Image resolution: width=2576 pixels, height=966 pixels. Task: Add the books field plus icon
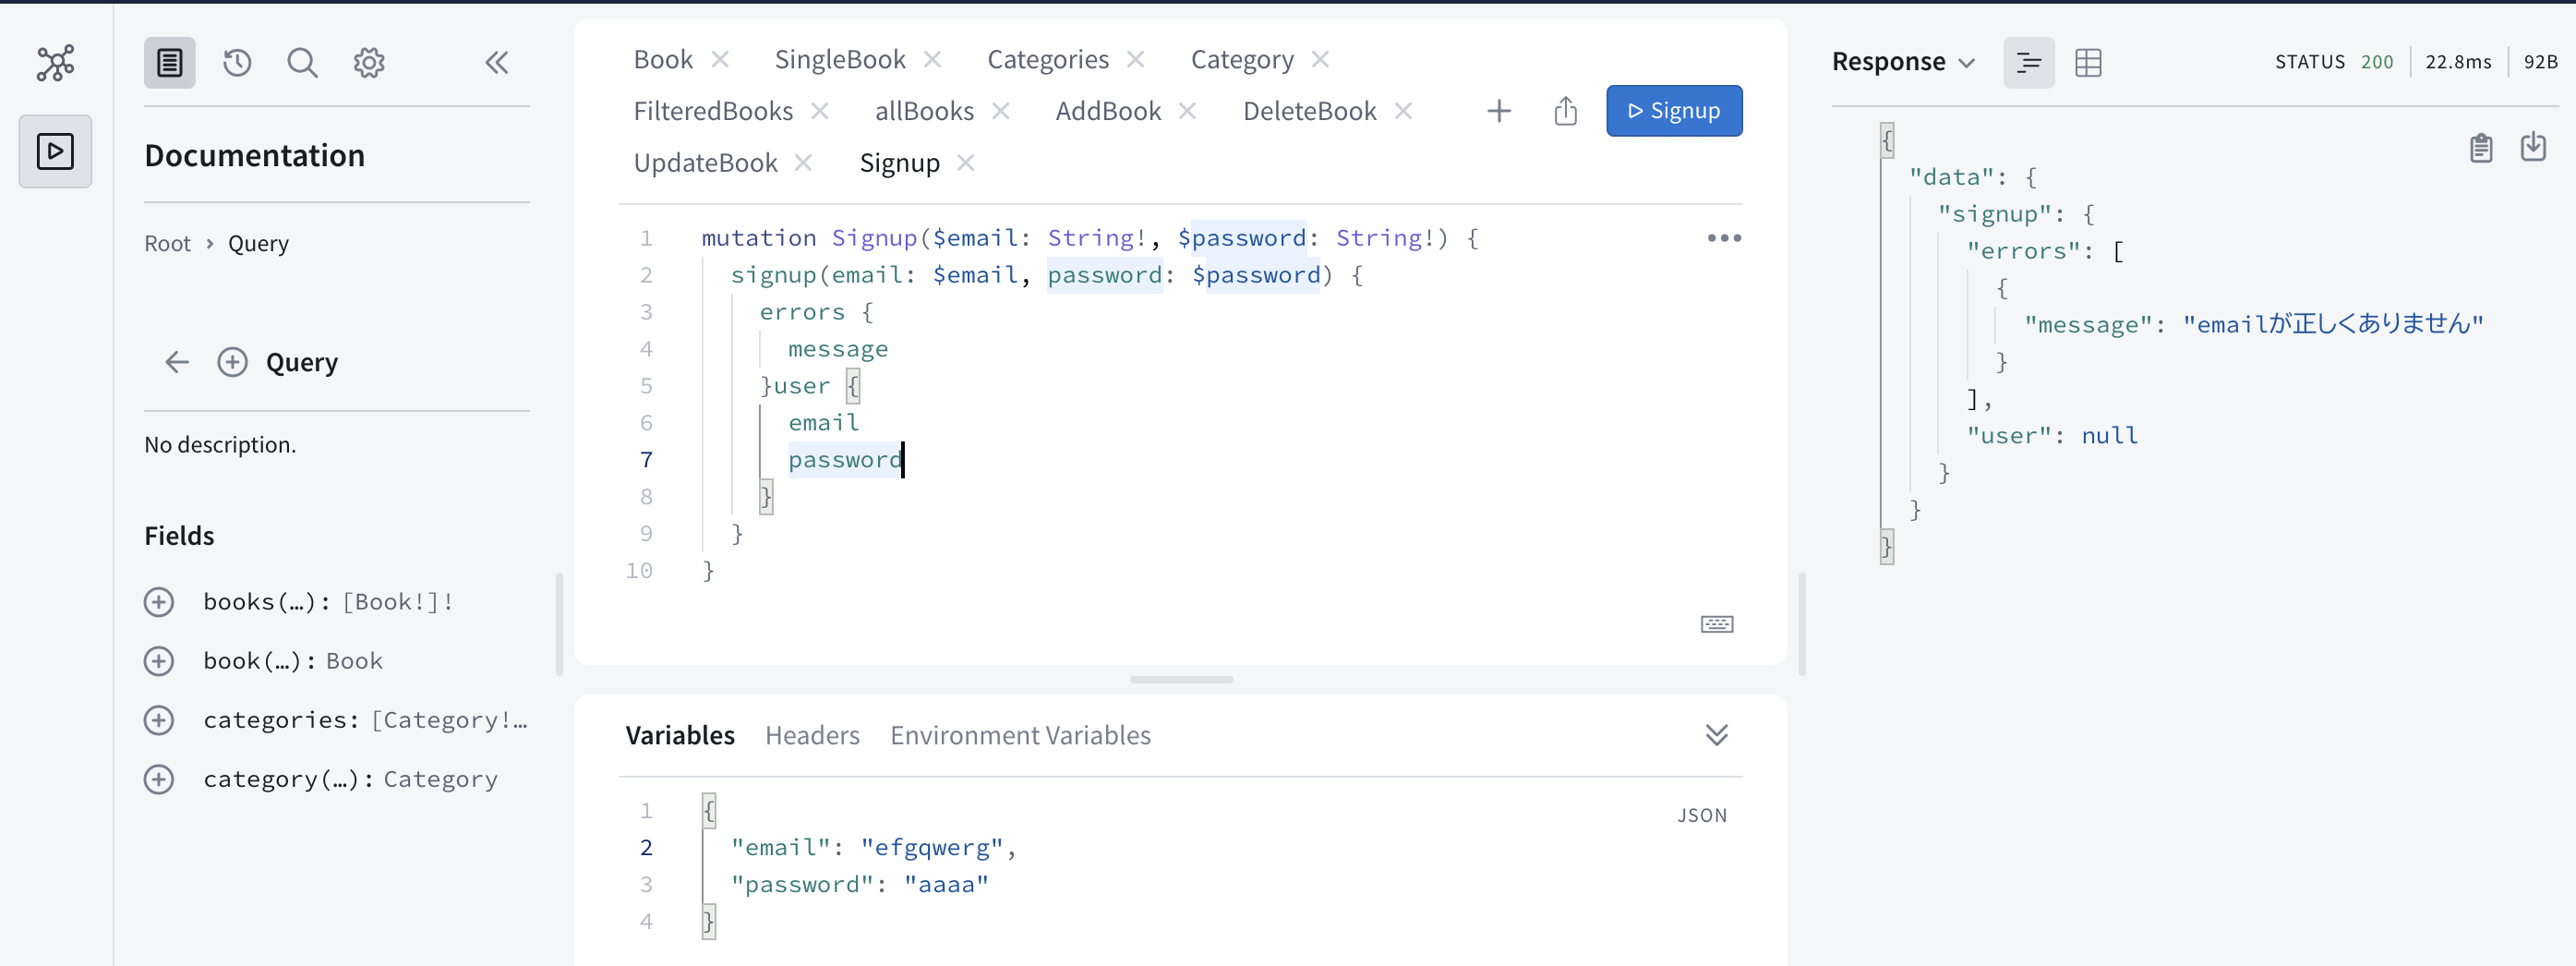pos(159,602)
